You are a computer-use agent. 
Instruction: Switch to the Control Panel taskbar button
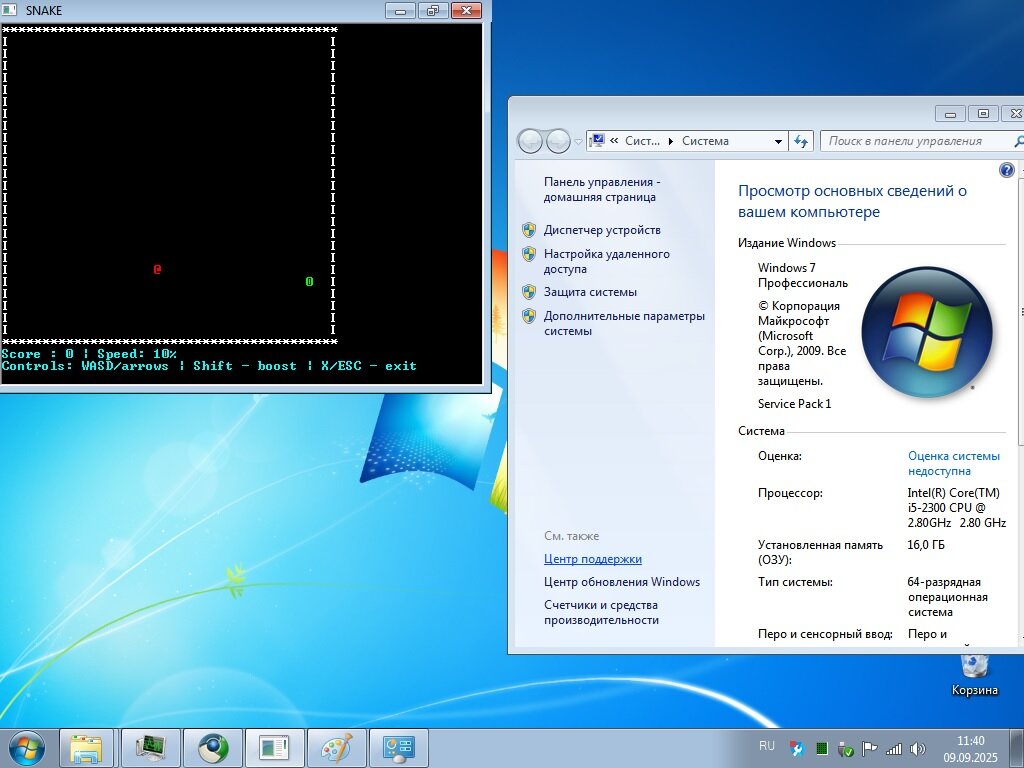[x=398, y=748]
